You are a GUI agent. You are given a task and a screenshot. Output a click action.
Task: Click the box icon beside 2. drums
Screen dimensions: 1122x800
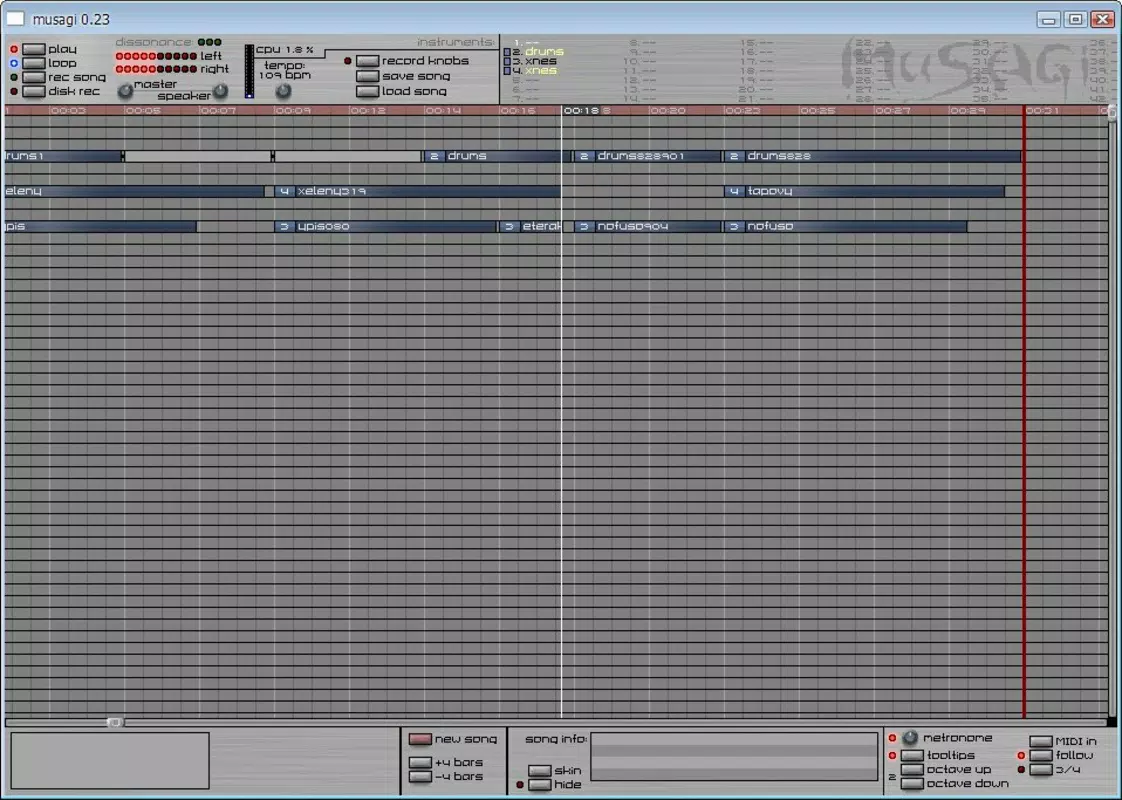(507, 52)
